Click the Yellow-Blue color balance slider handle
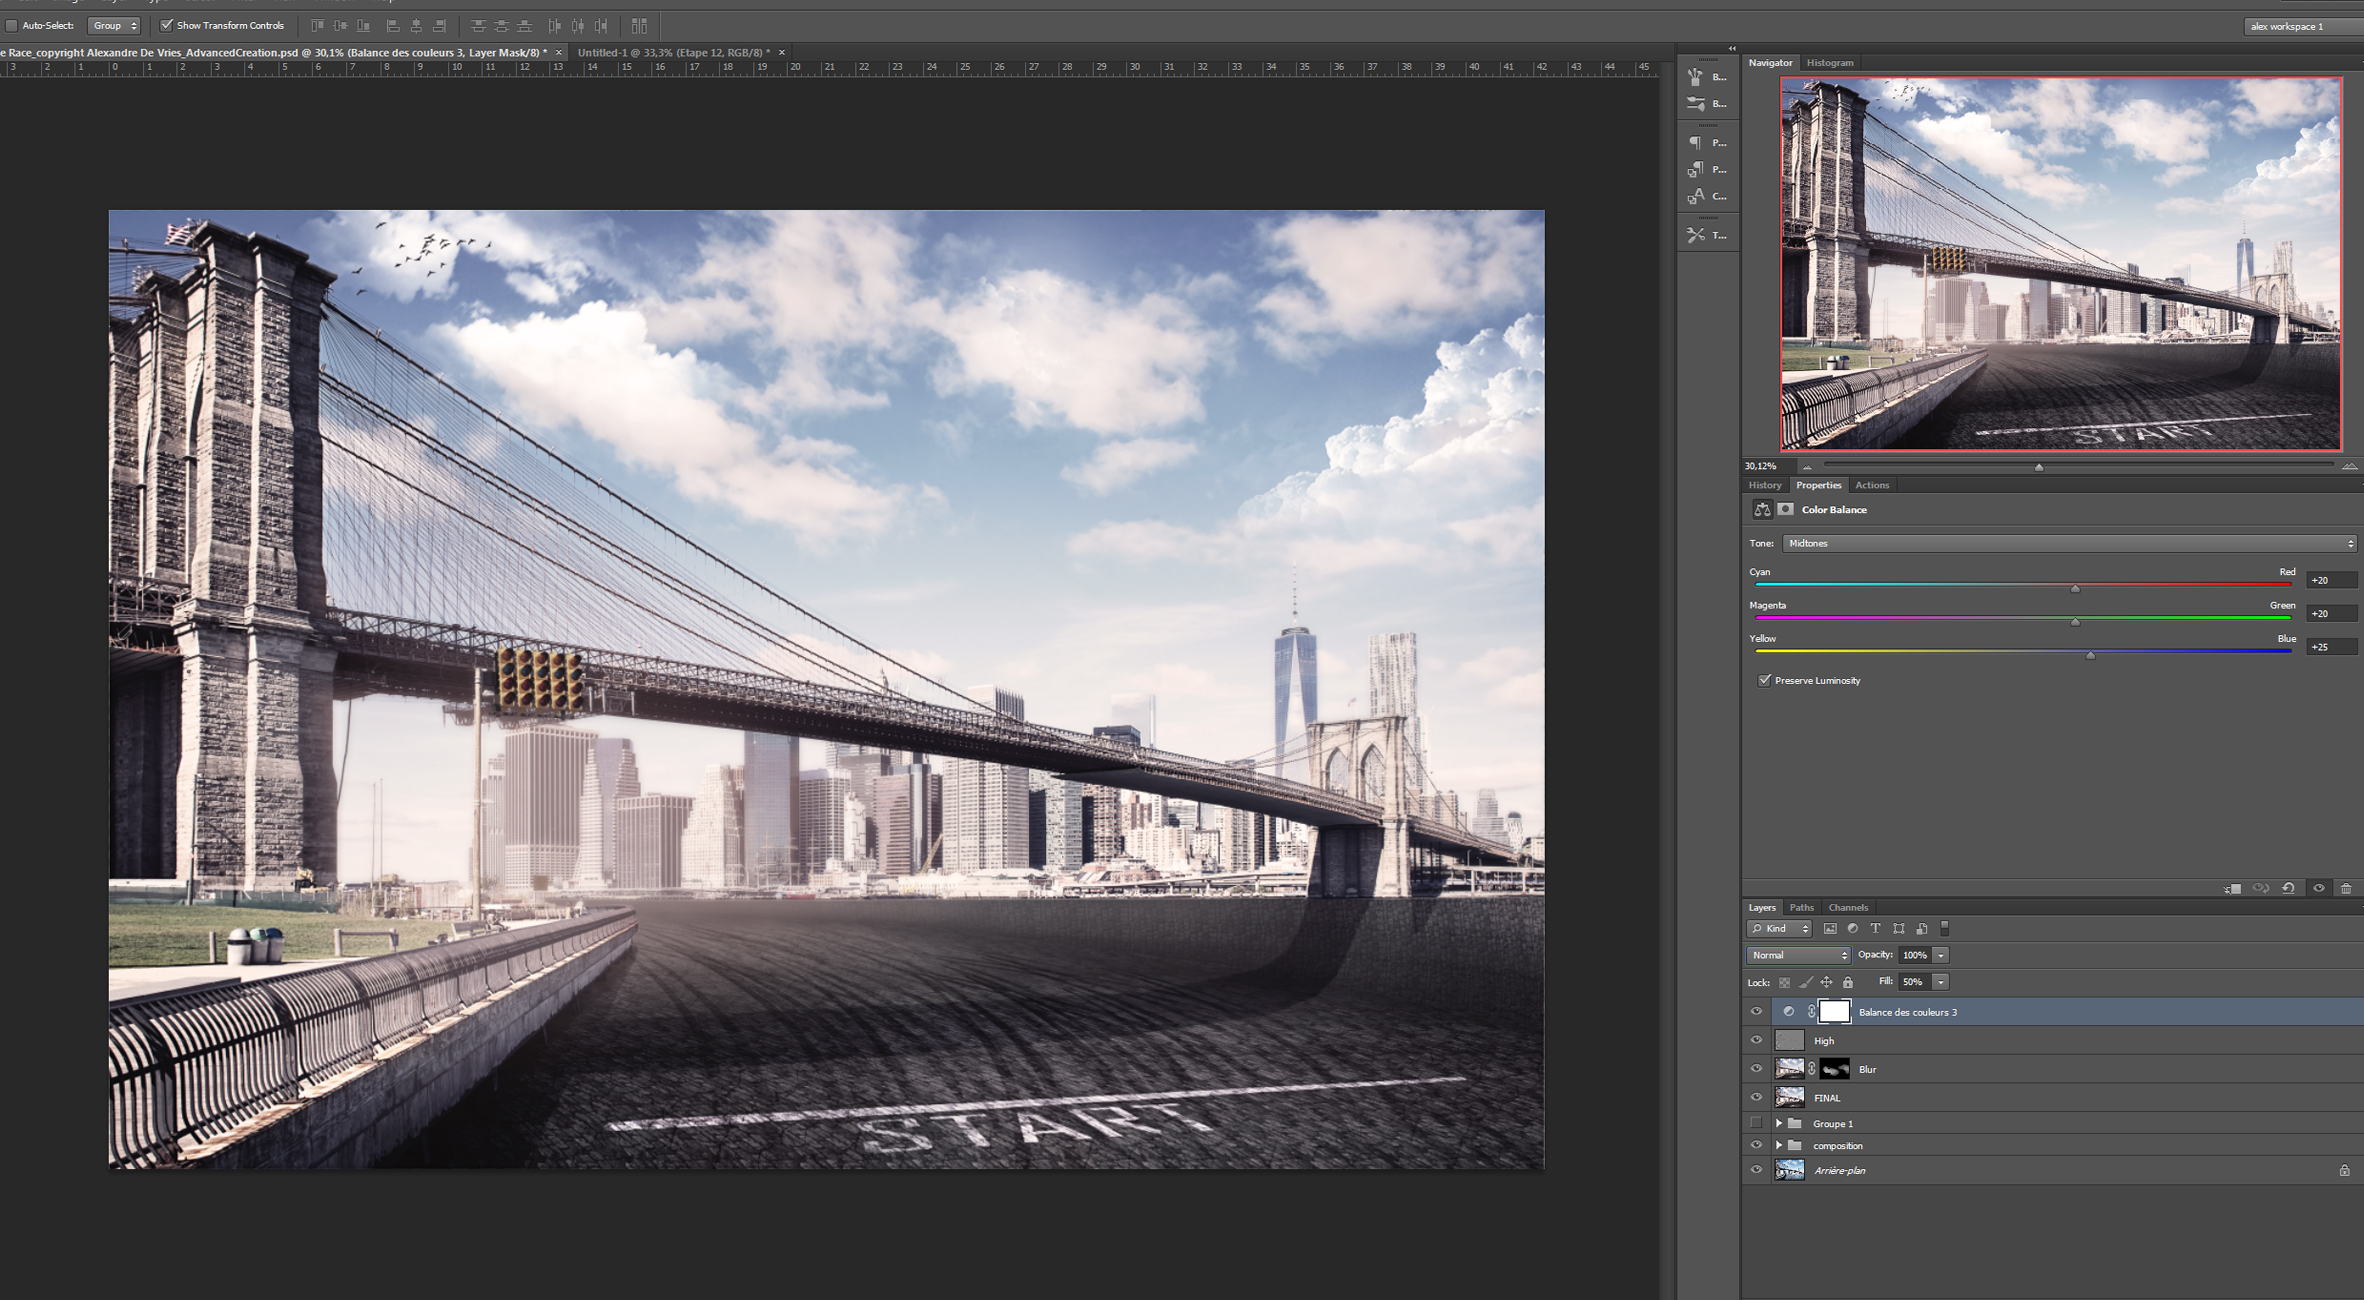This screenshot has width=2364, height=1300. pyautogui.click(x=2090, y=656)
